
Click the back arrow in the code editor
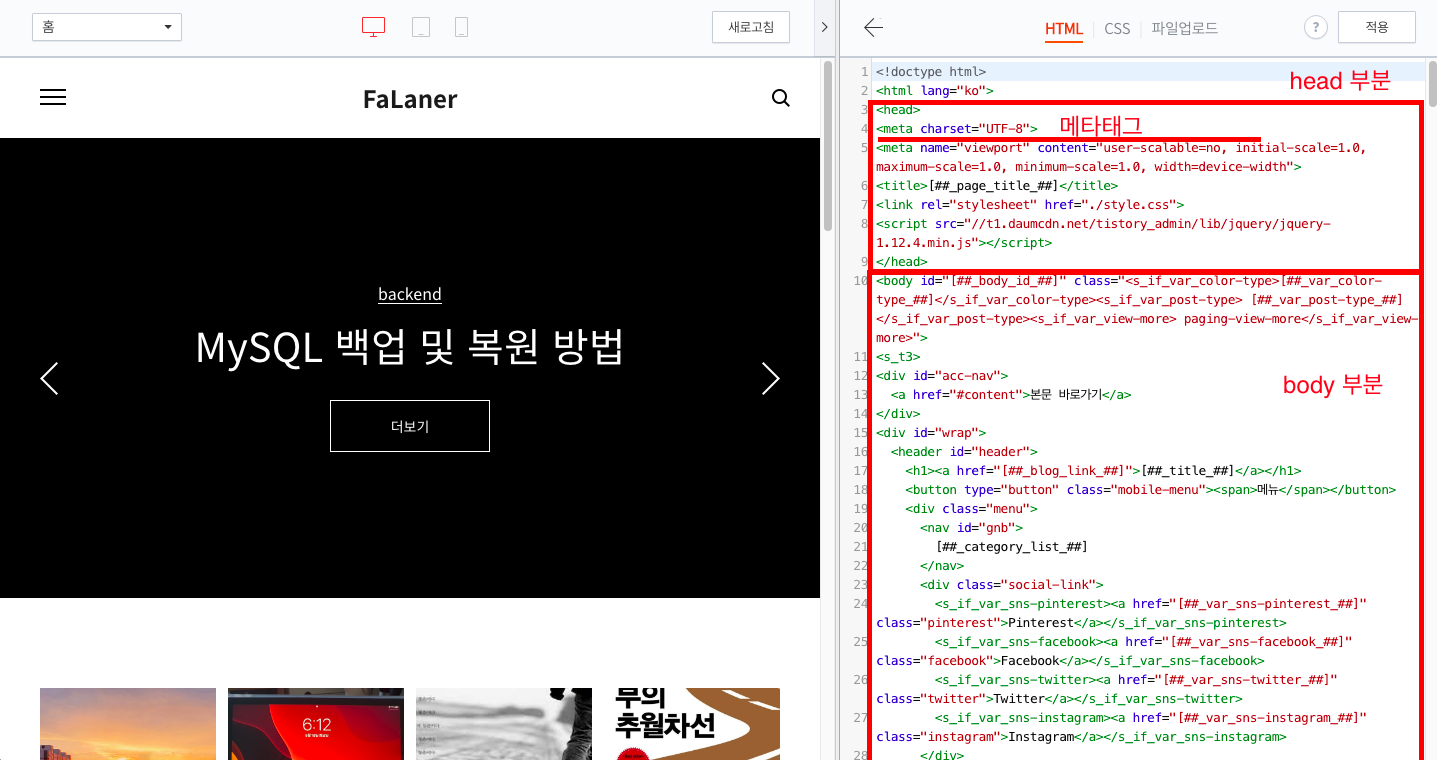pyautogui.click(x=872, y=28)
